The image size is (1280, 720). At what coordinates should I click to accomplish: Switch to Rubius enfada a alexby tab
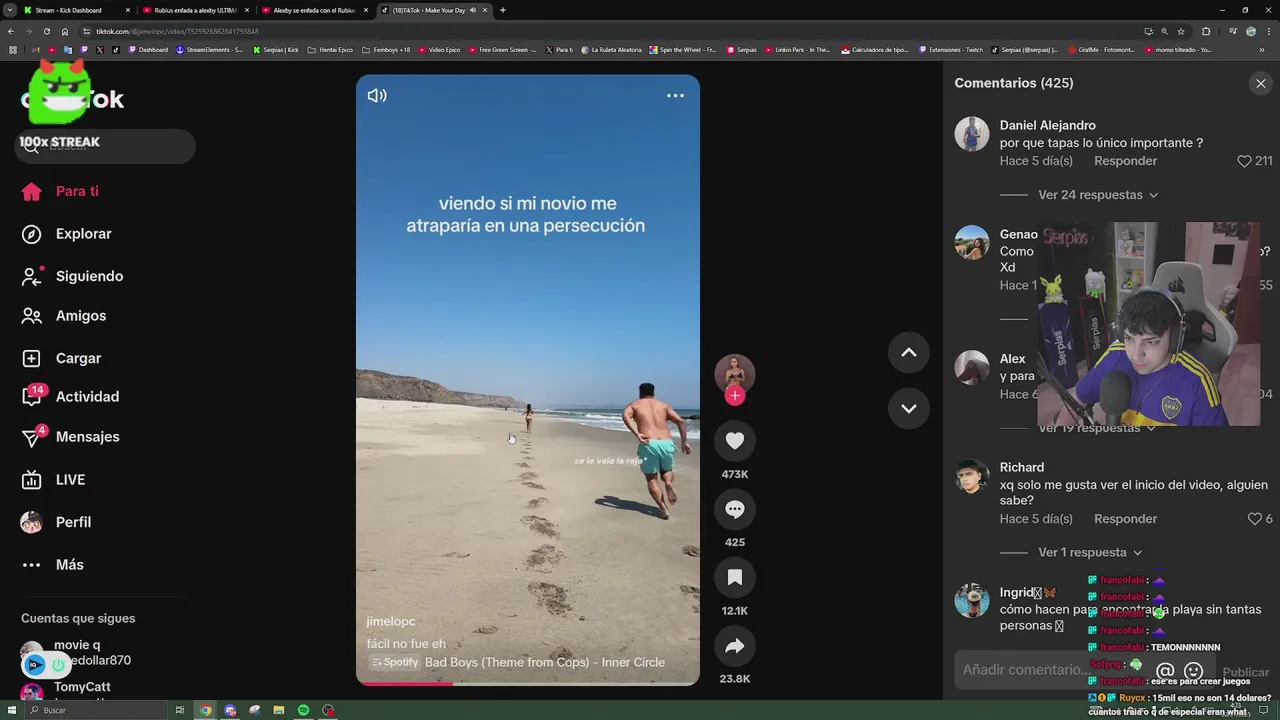[195, 10]
